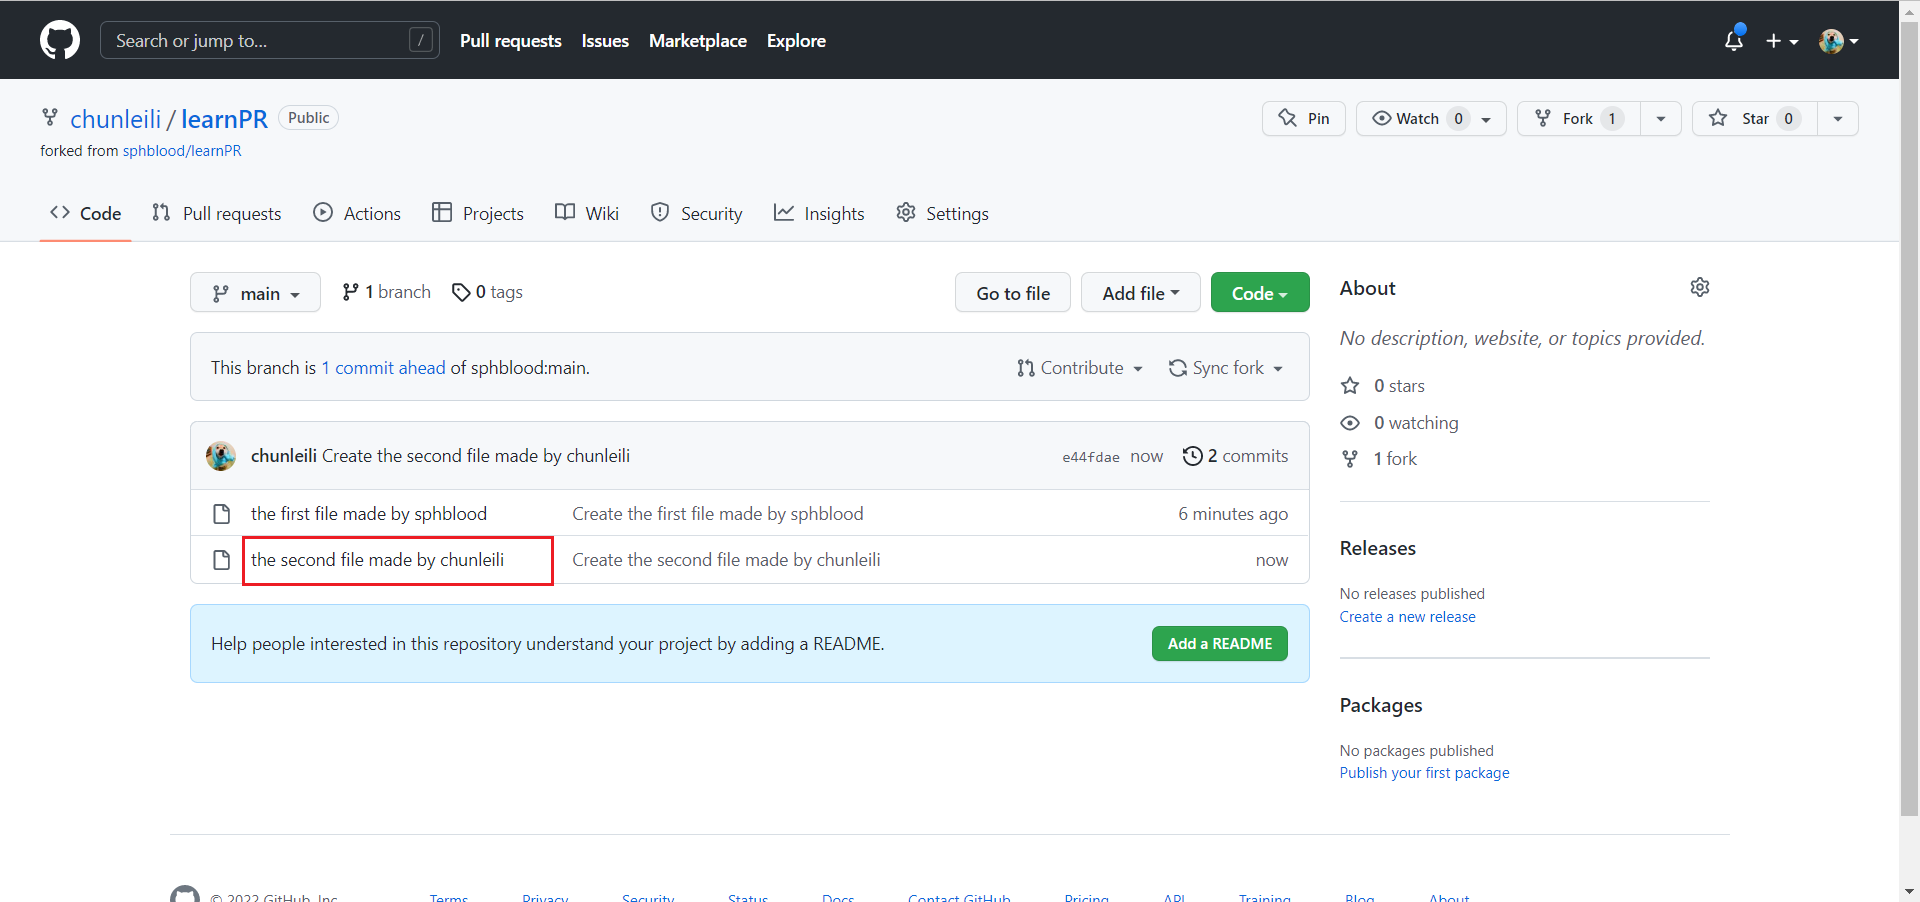Switch to the repository Pull requests tab
1920x902 pixels.
(x=217, y=213)
